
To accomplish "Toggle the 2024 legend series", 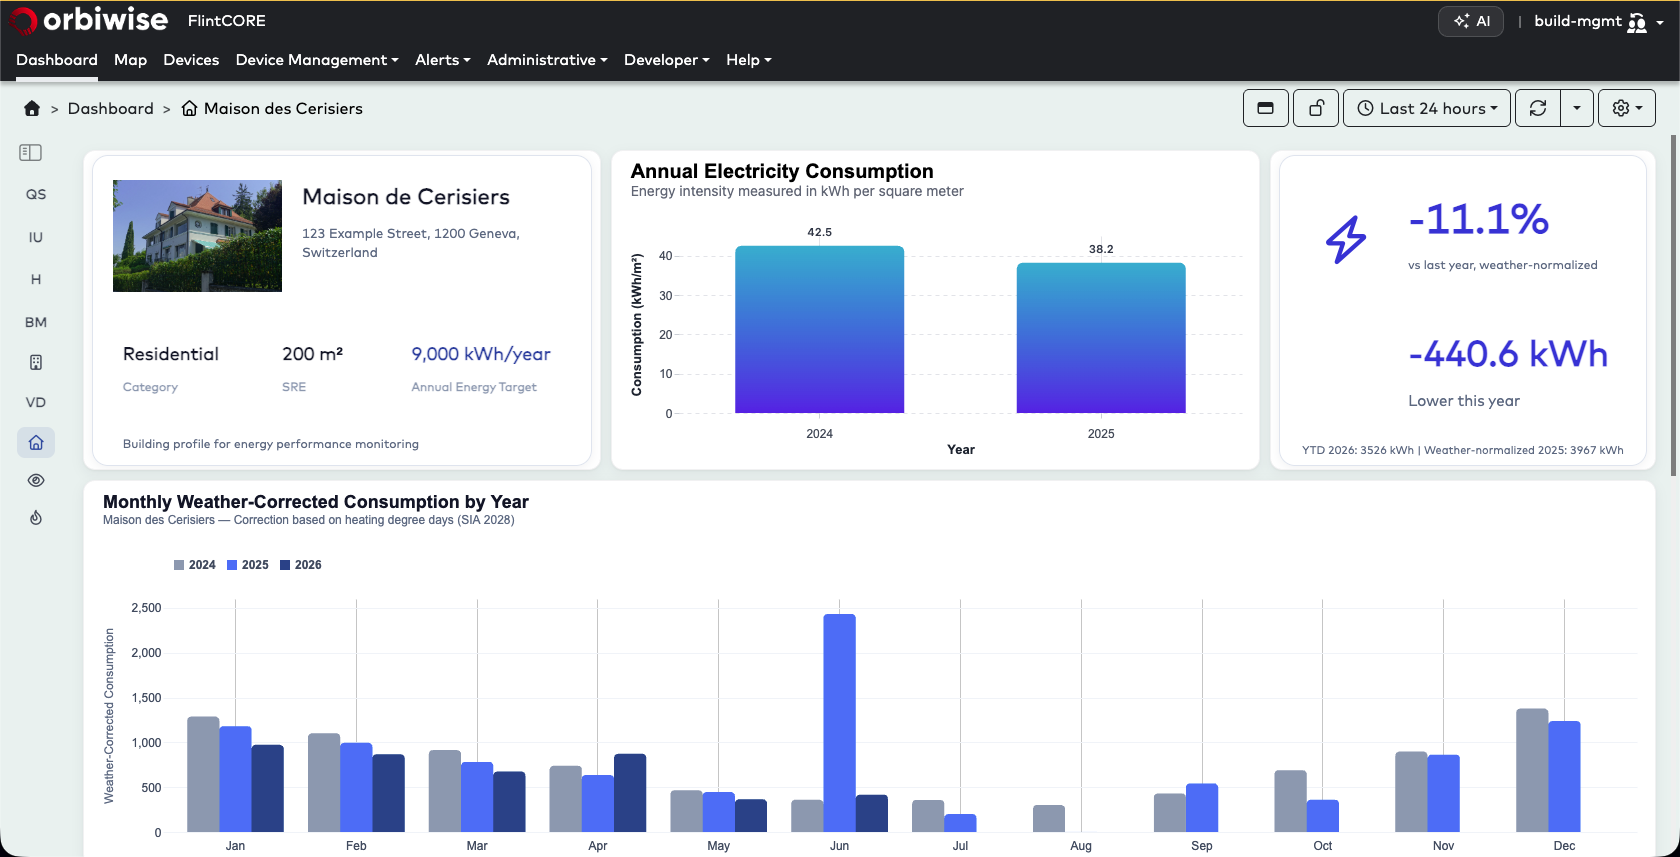I will (195, 565).
